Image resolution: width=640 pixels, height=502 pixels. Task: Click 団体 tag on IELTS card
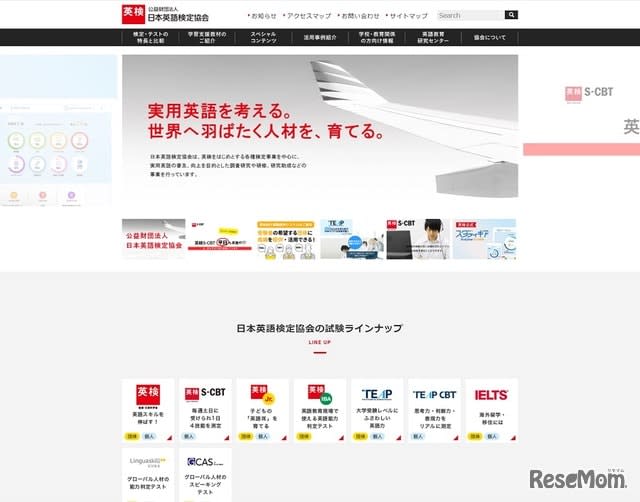[x=476, y=436]
